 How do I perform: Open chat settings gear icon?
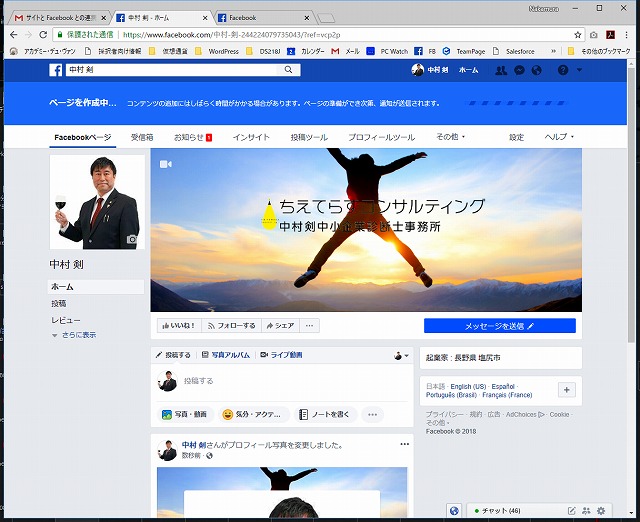click(600, 511)
